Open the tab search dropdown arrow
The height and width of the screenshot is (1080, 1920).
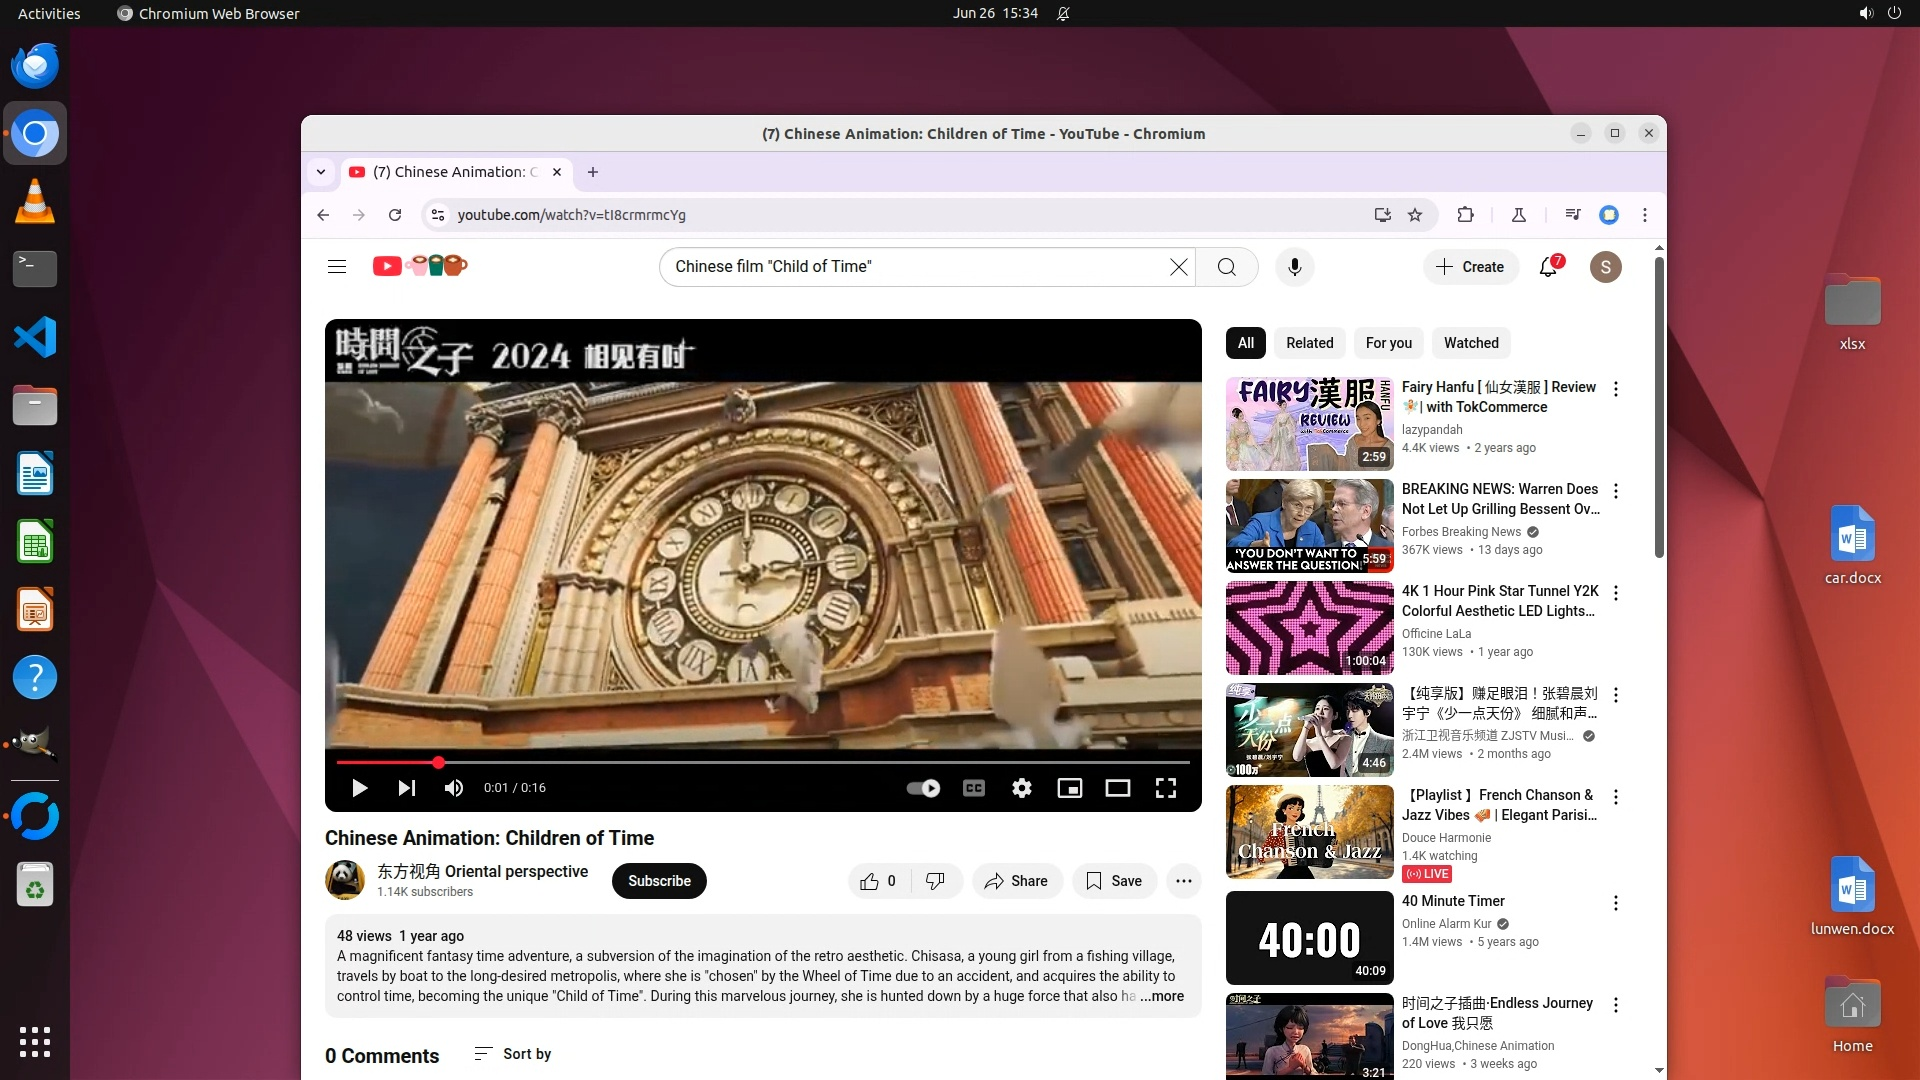(x=321, y=172)
